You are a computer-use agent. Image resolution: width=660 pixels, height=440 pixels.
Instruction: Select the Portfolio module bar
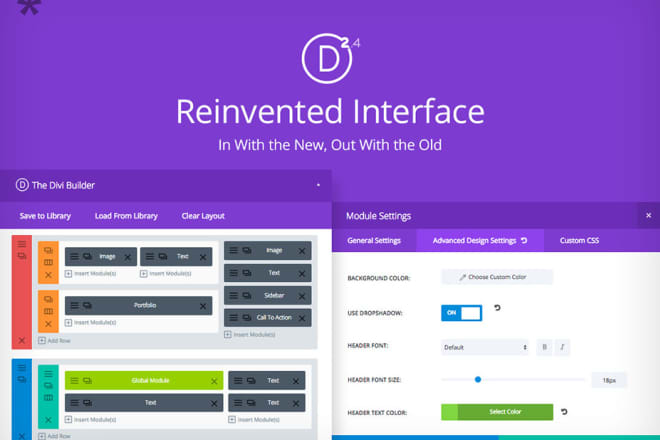click(138, 305)
